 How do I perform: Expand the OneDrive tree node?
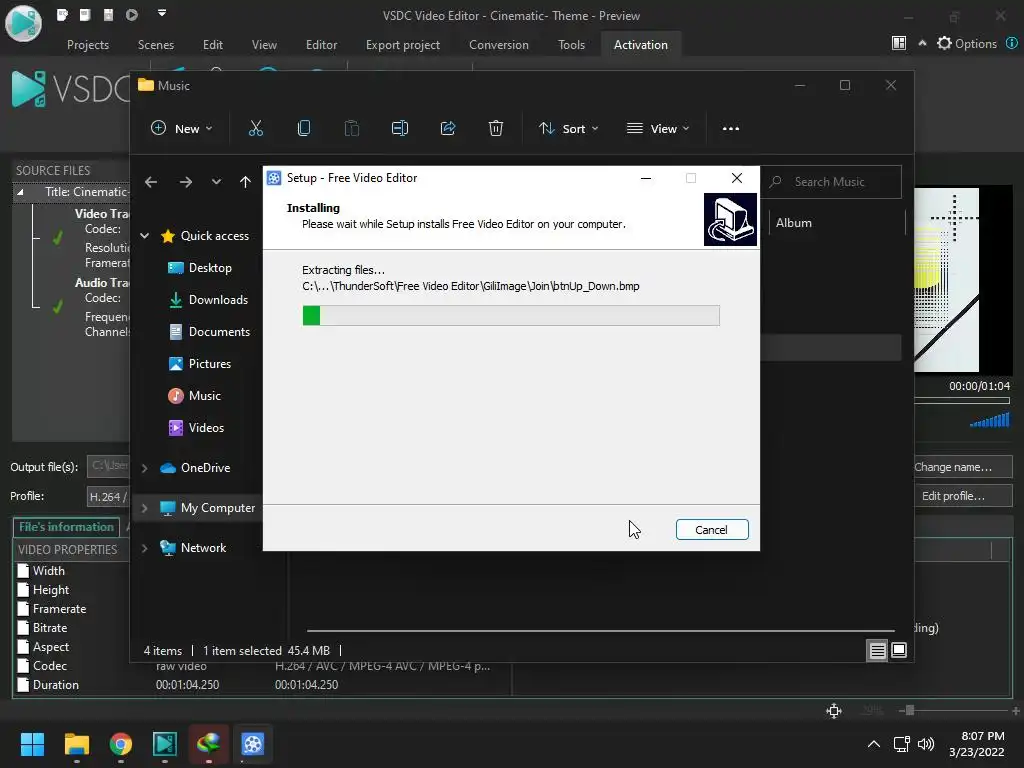(x=144, y=468)
